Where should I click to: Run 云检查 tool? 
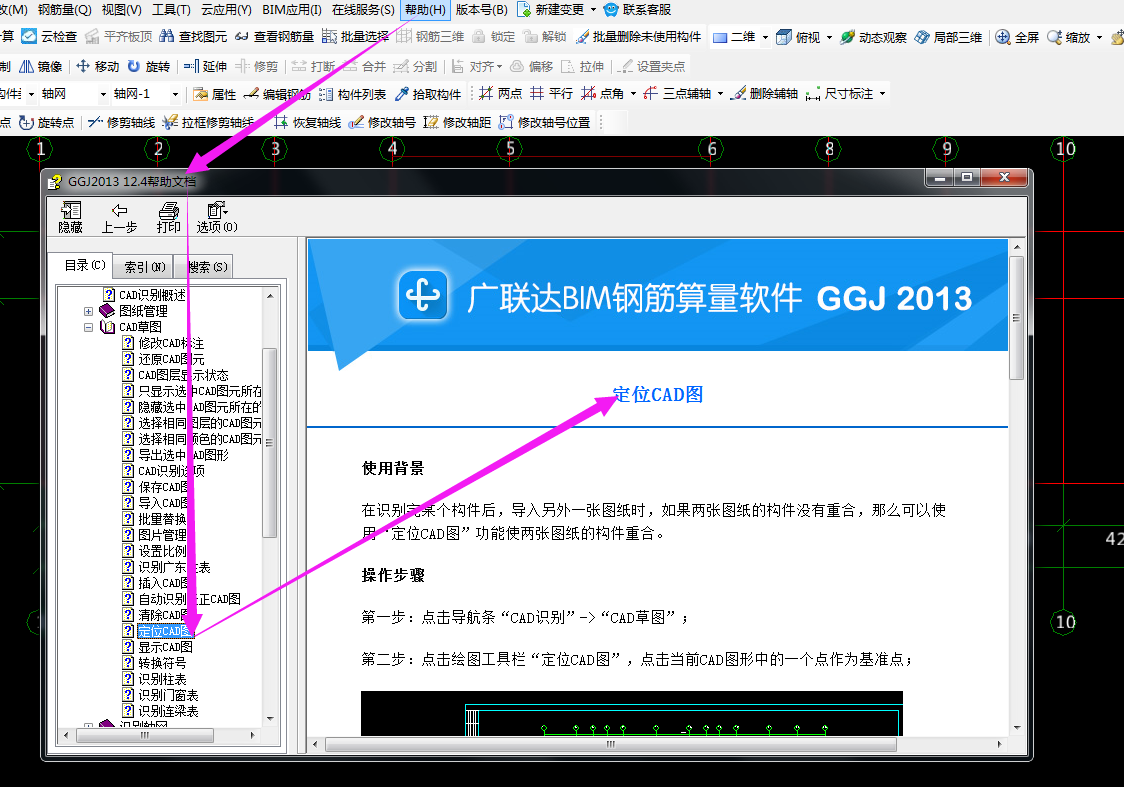[x=49, y=37]
